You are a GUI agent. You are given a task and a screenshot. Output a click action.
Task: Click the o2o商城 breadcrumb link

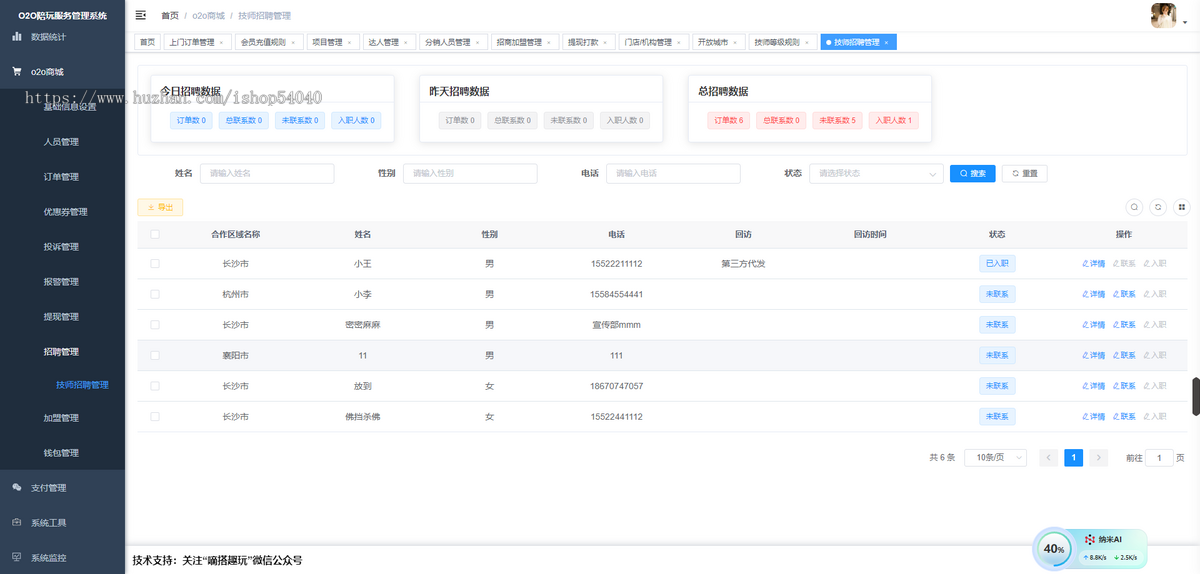[x=208, y=16]
